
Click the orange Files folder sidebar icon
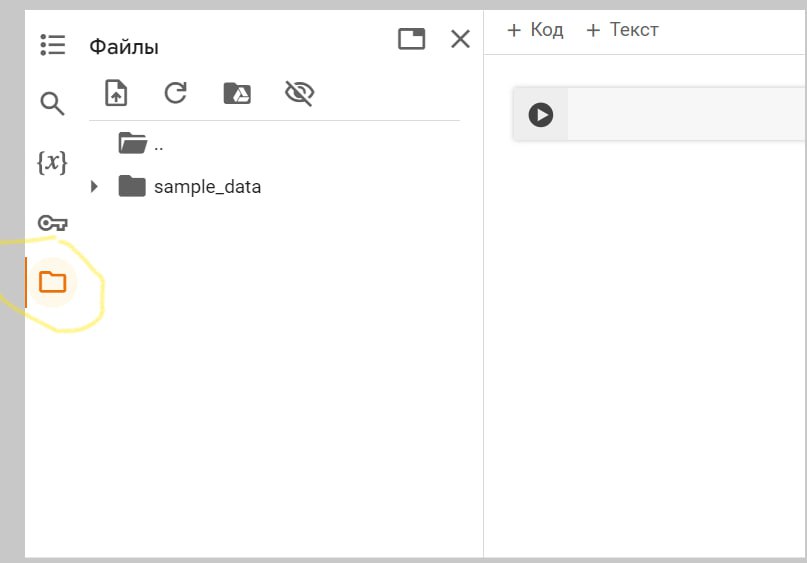(52, 282)
